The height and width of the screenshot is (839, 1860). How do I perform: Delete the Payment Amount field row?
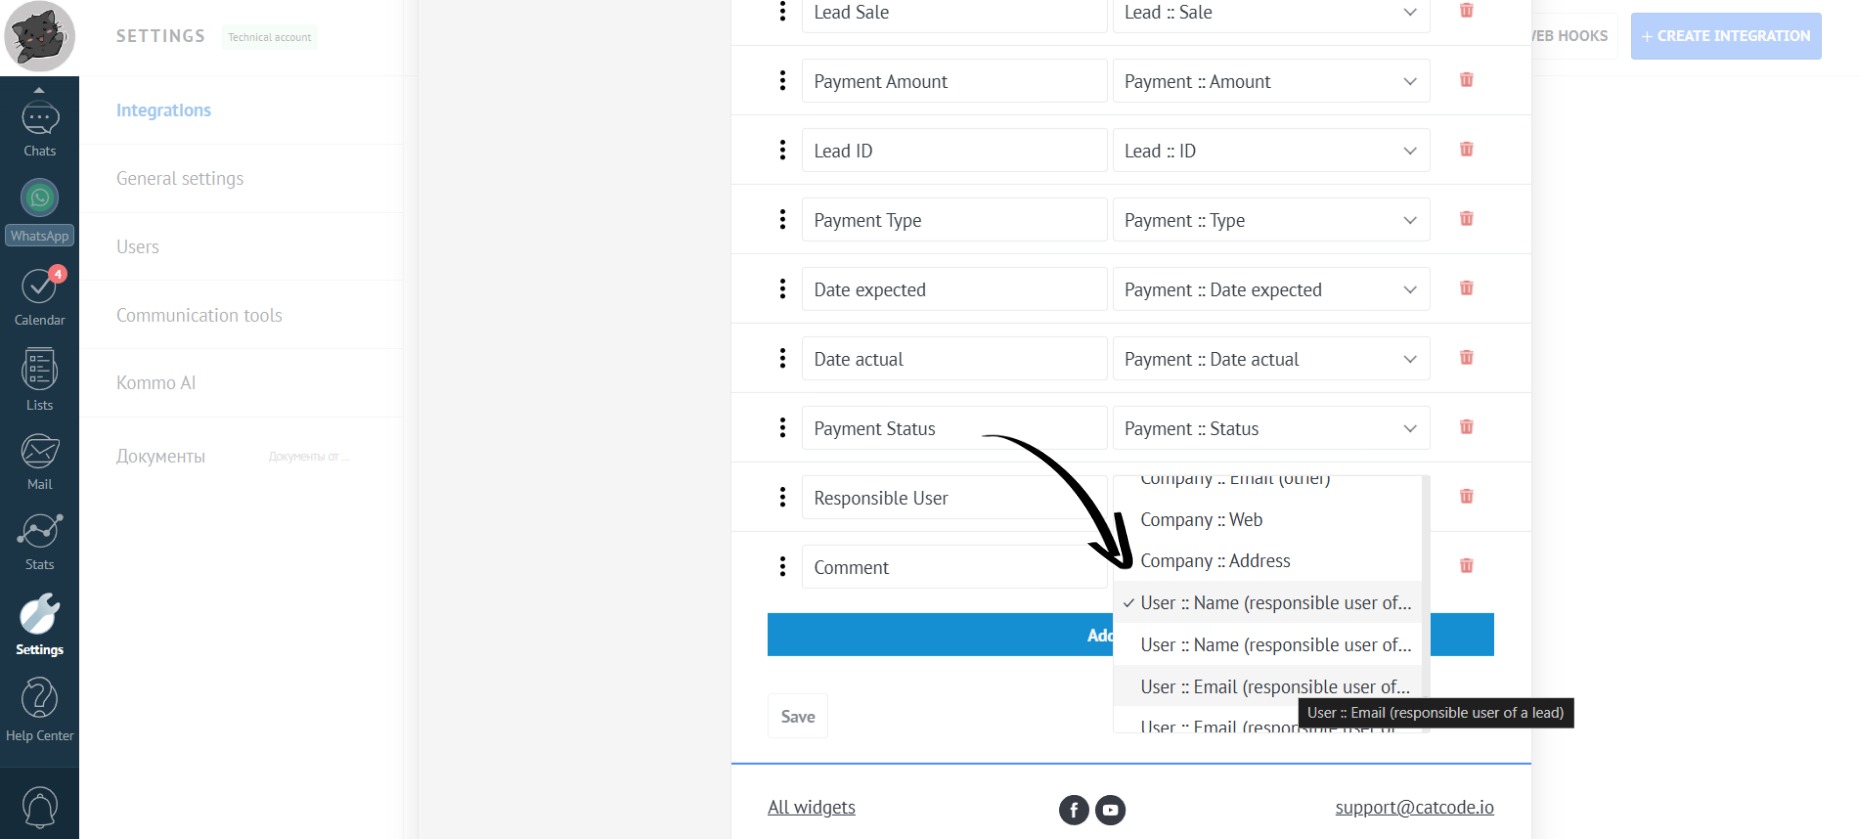pyautogui.click(x=1466, y=80)
